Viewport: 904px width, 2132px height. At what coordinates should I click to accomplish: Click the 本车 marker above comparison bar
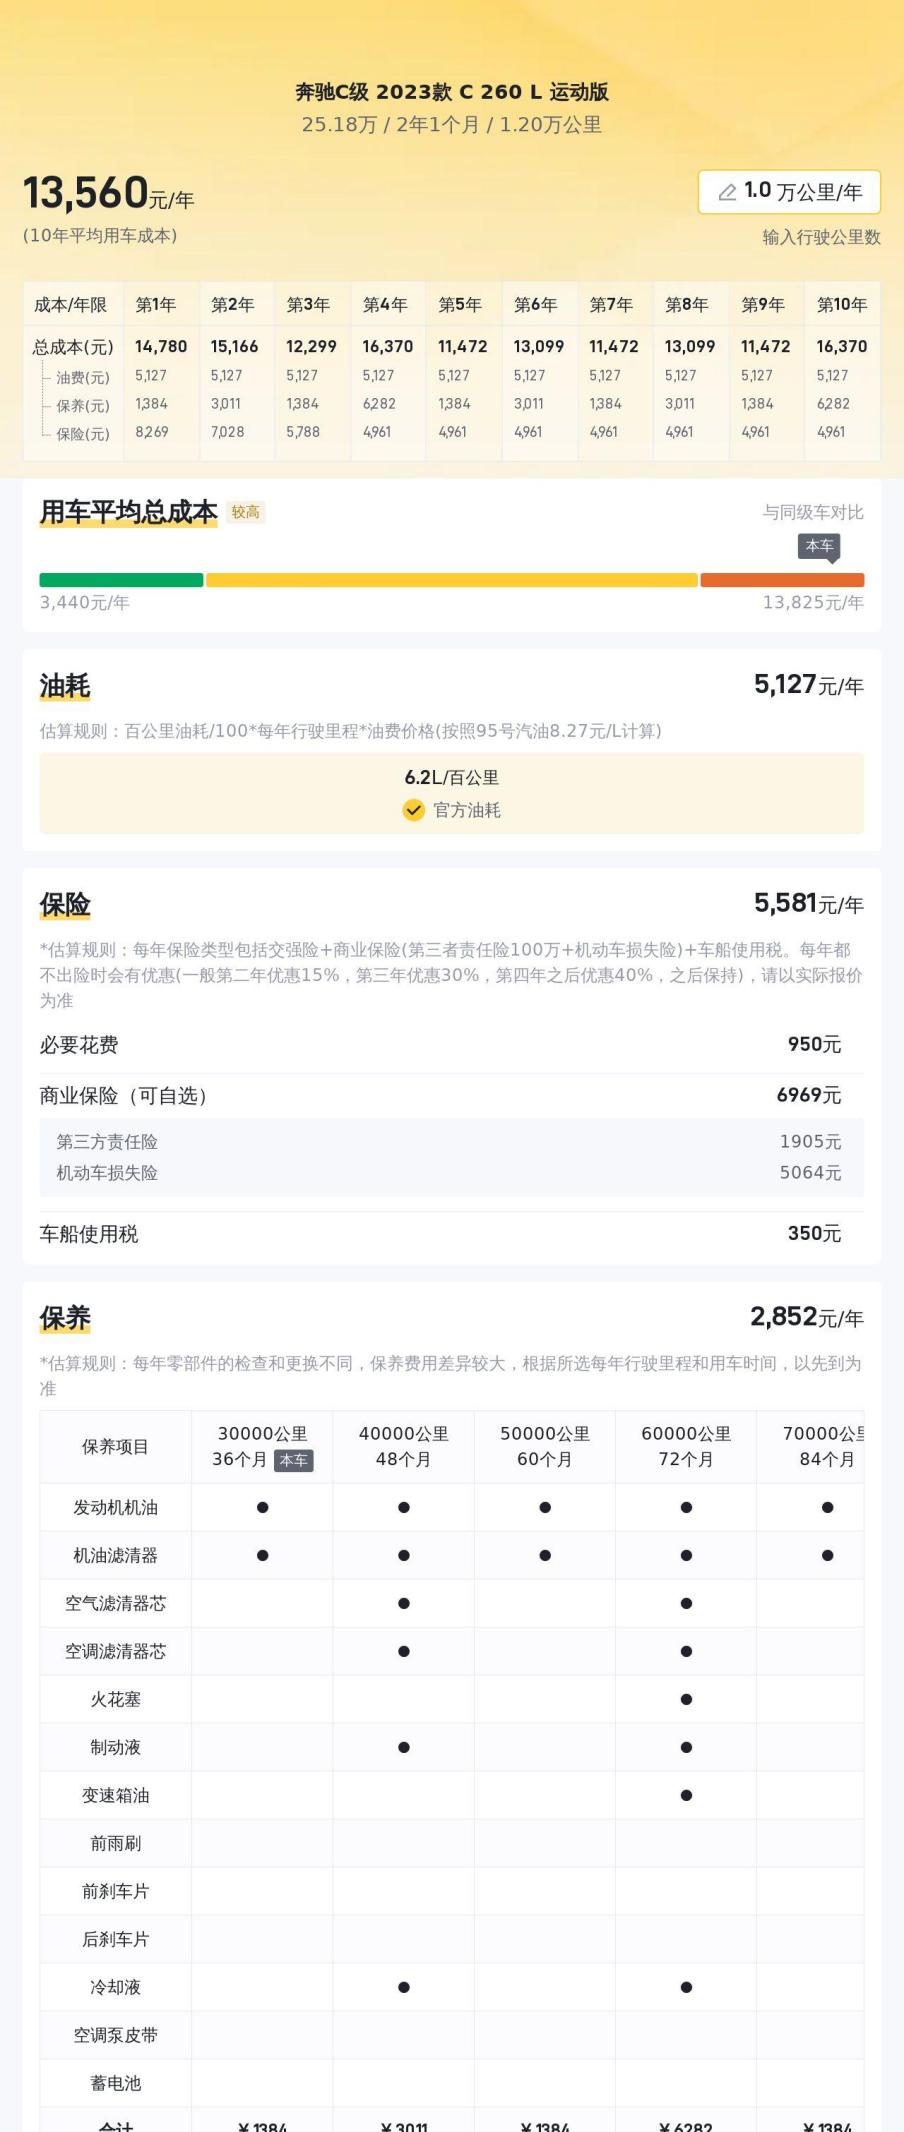click(819, 546)
